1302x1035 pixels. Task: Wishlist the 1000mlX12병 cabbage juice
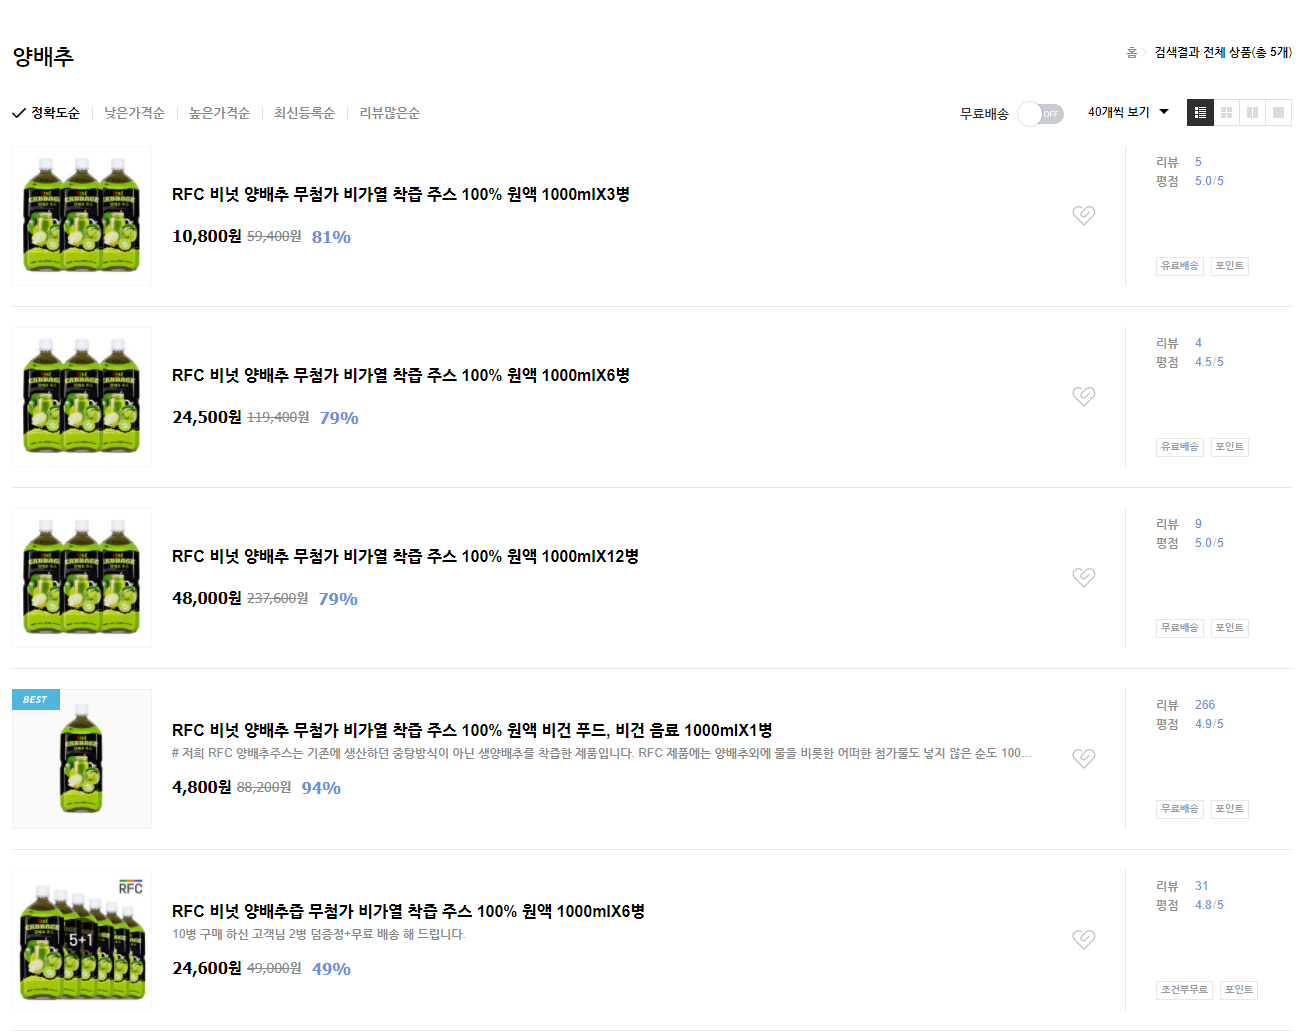click(x=1084, y=577)
